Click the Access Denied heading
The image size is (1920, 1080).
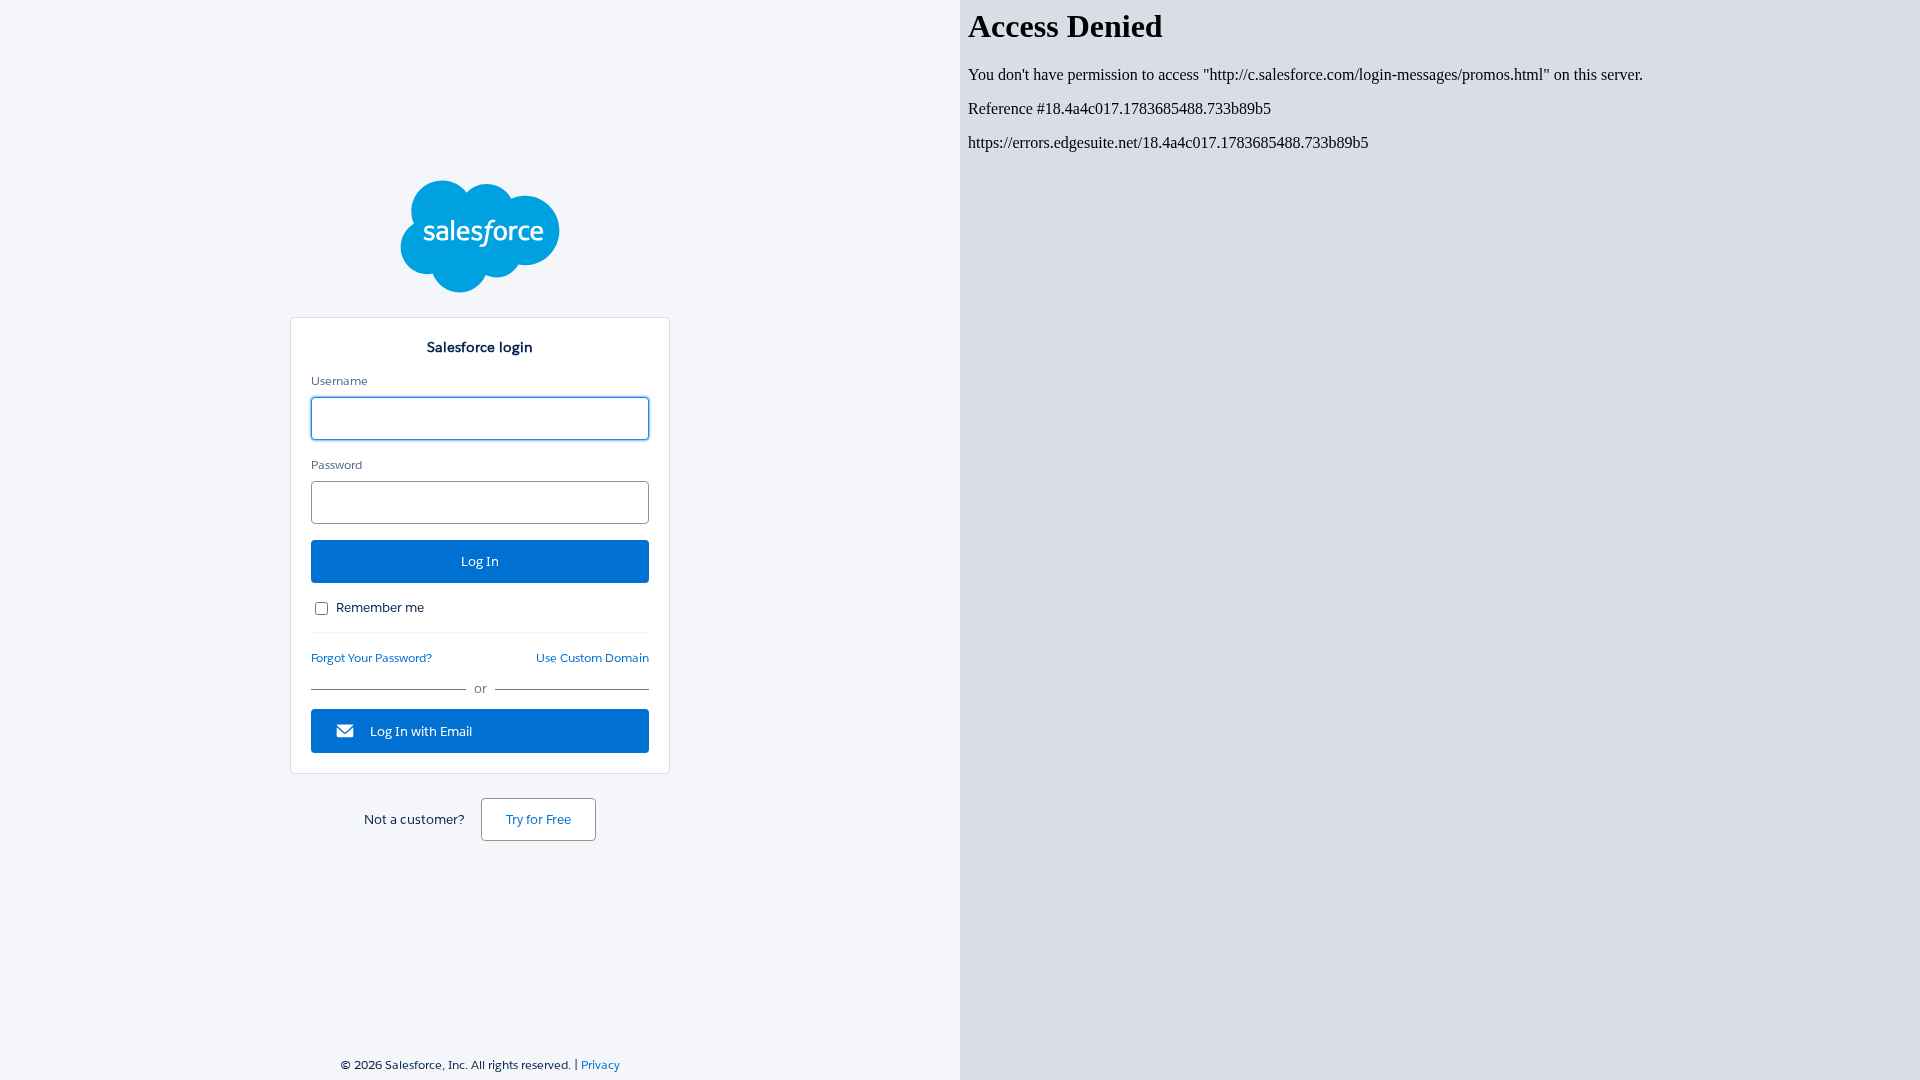[1065, 26]
